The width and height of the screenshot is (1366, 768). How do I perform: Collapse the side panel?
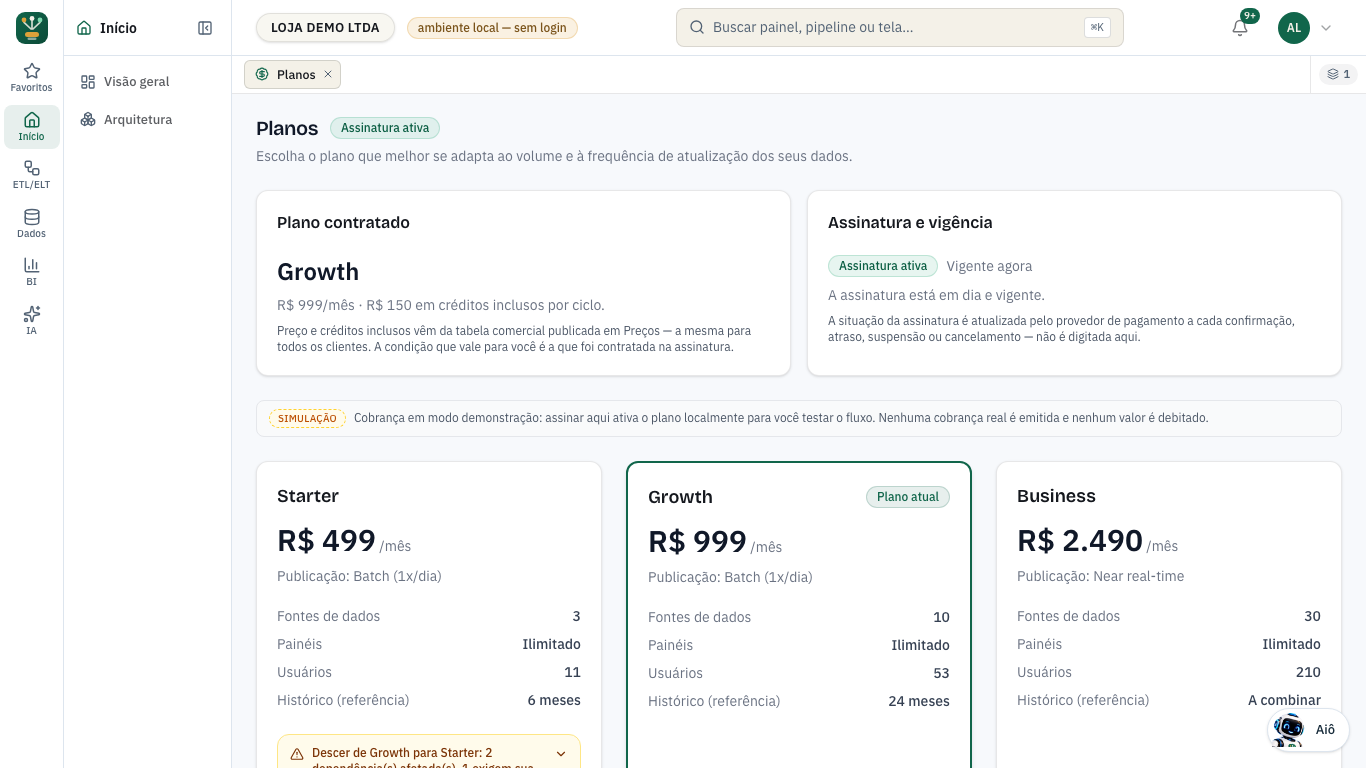point(205,28)
